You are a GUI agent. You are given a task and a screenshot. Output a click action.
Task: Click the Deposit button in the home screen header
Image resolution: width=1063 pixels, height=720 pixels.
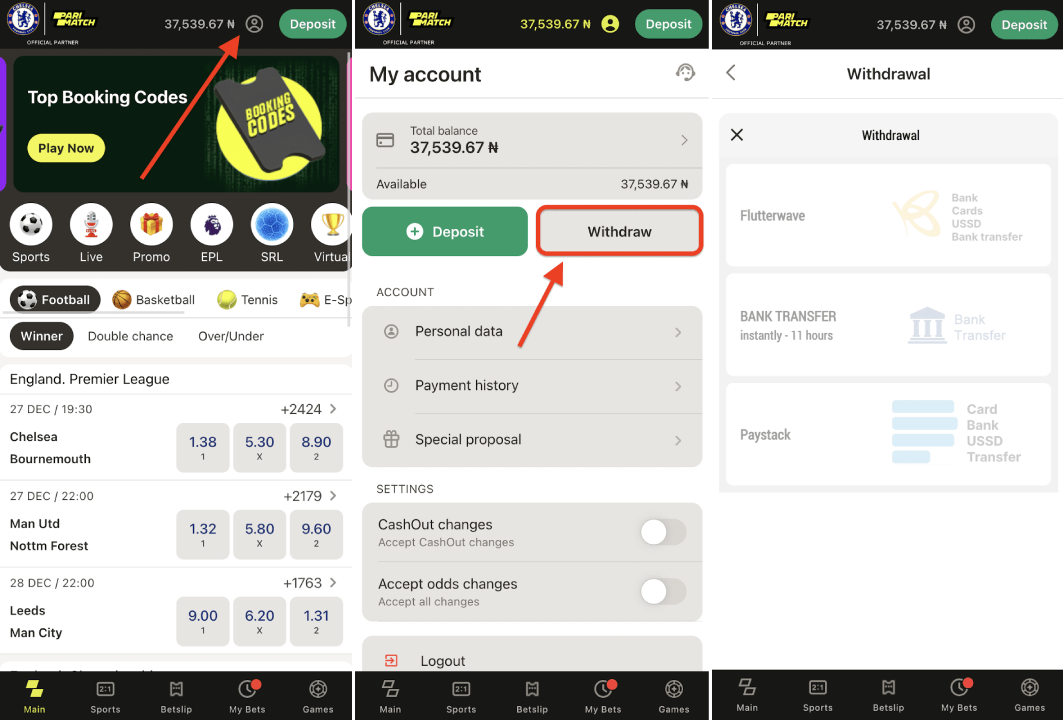pos(313,24)
